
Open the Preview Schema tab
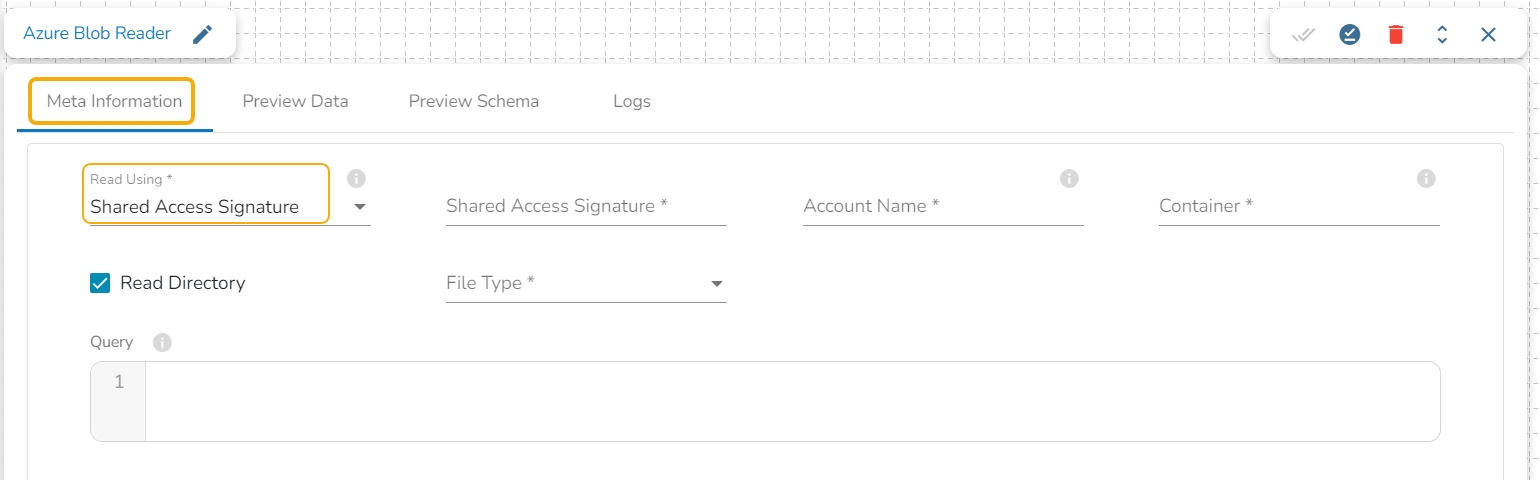pos(474,101)
